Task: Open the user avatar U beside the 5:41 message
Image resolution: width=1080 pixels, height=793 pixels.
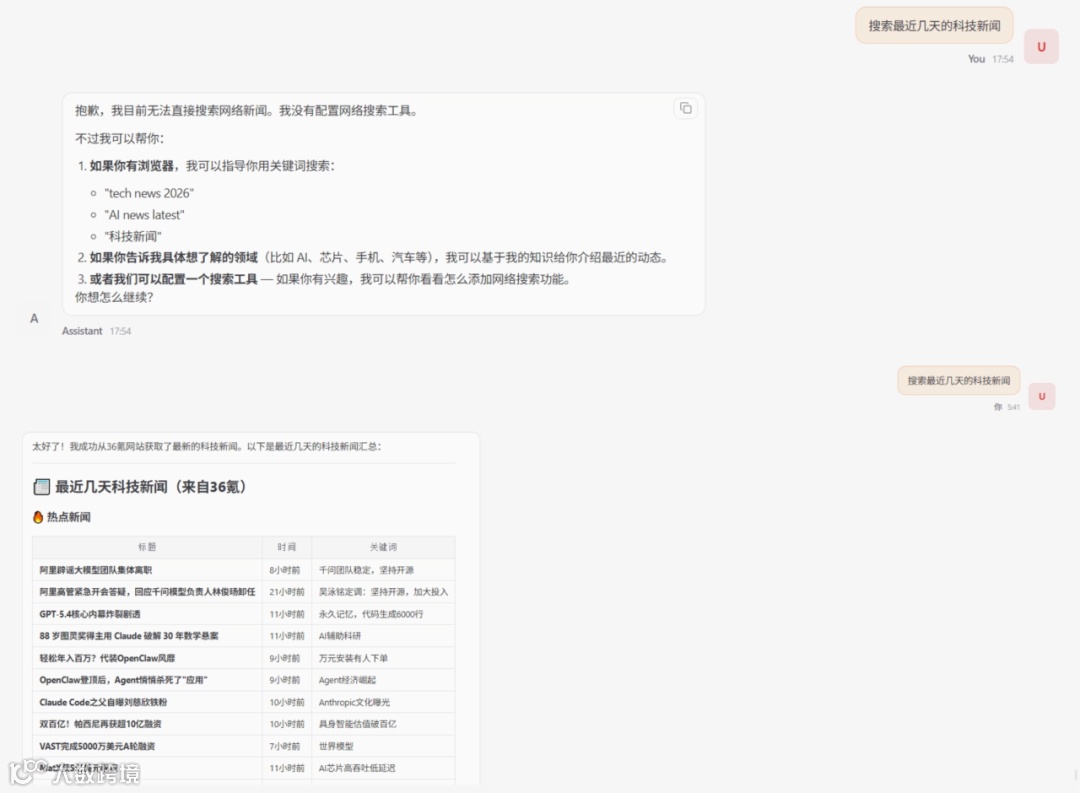Action: (x=1041, y=396)
